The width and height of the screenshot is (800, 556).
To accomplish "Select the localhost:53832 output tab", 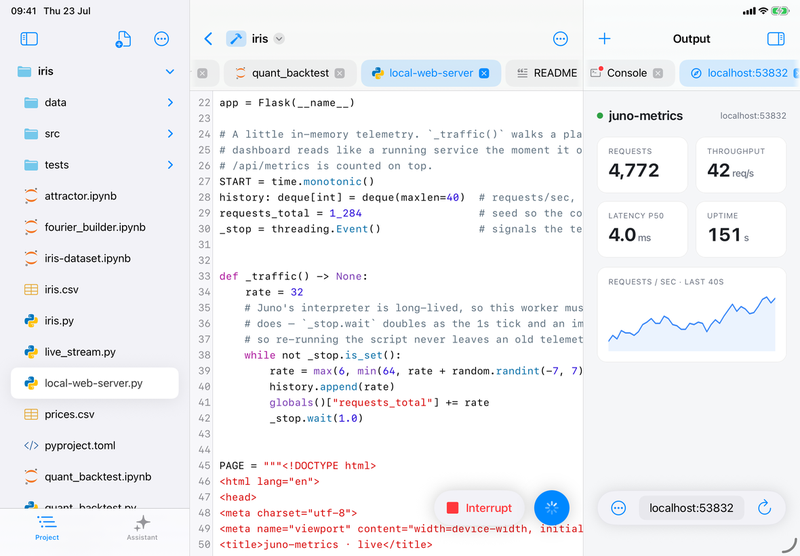I will pyautogui.click(x=740, y=73).
